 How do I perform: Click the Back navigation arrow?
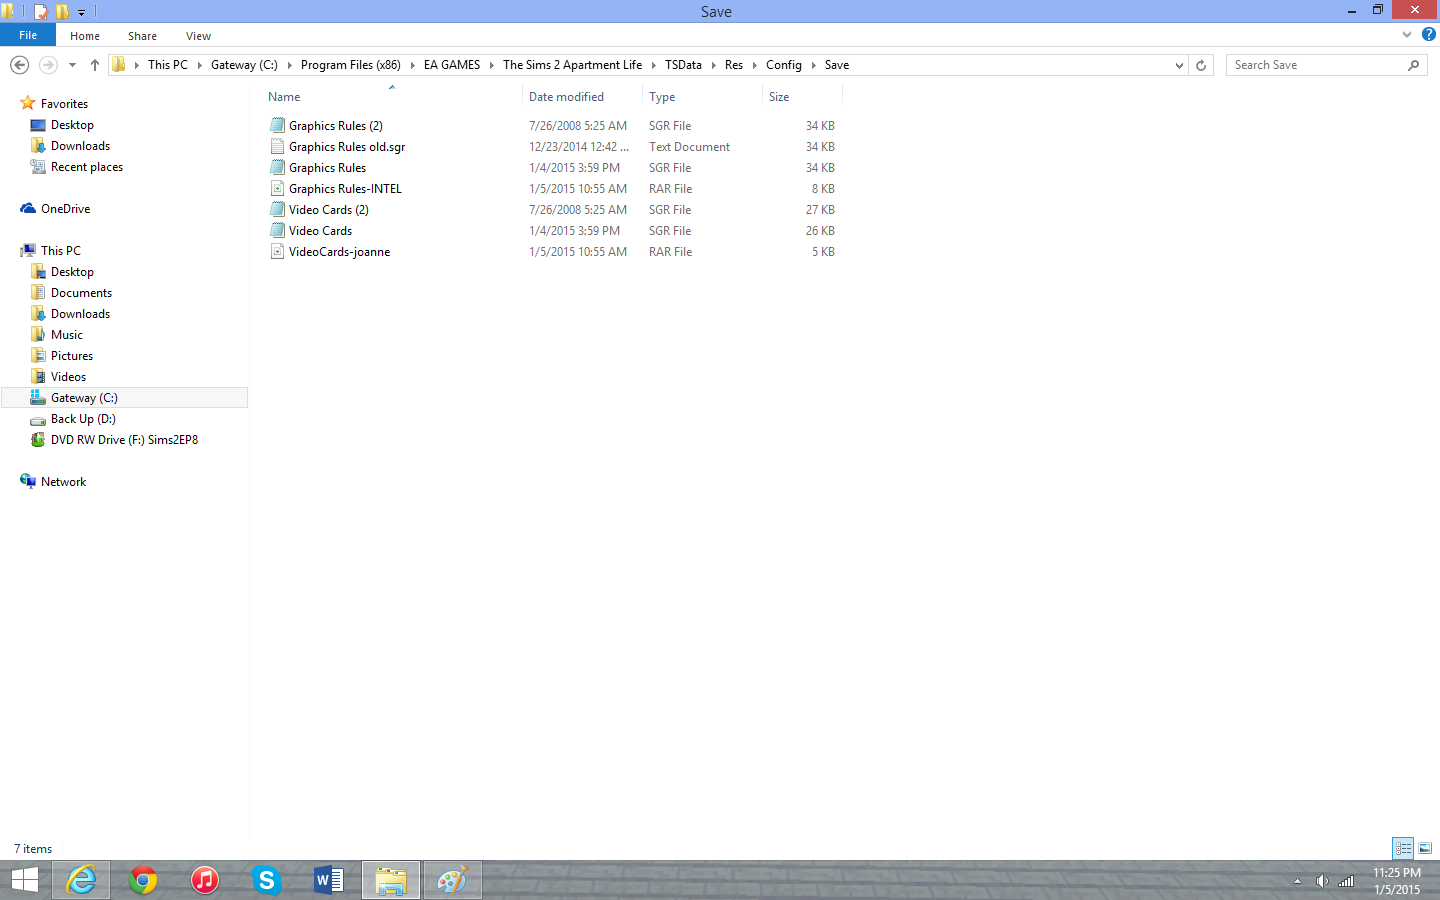pos(19,65)
